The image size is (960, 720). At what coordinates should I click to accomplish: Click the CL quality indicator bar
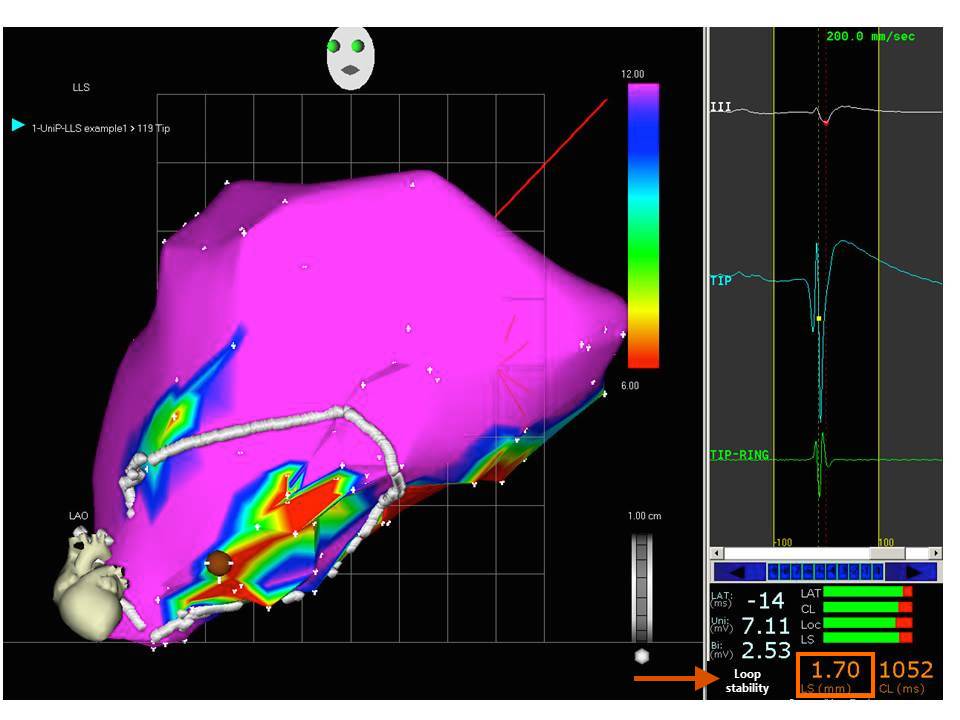[868, 607]
